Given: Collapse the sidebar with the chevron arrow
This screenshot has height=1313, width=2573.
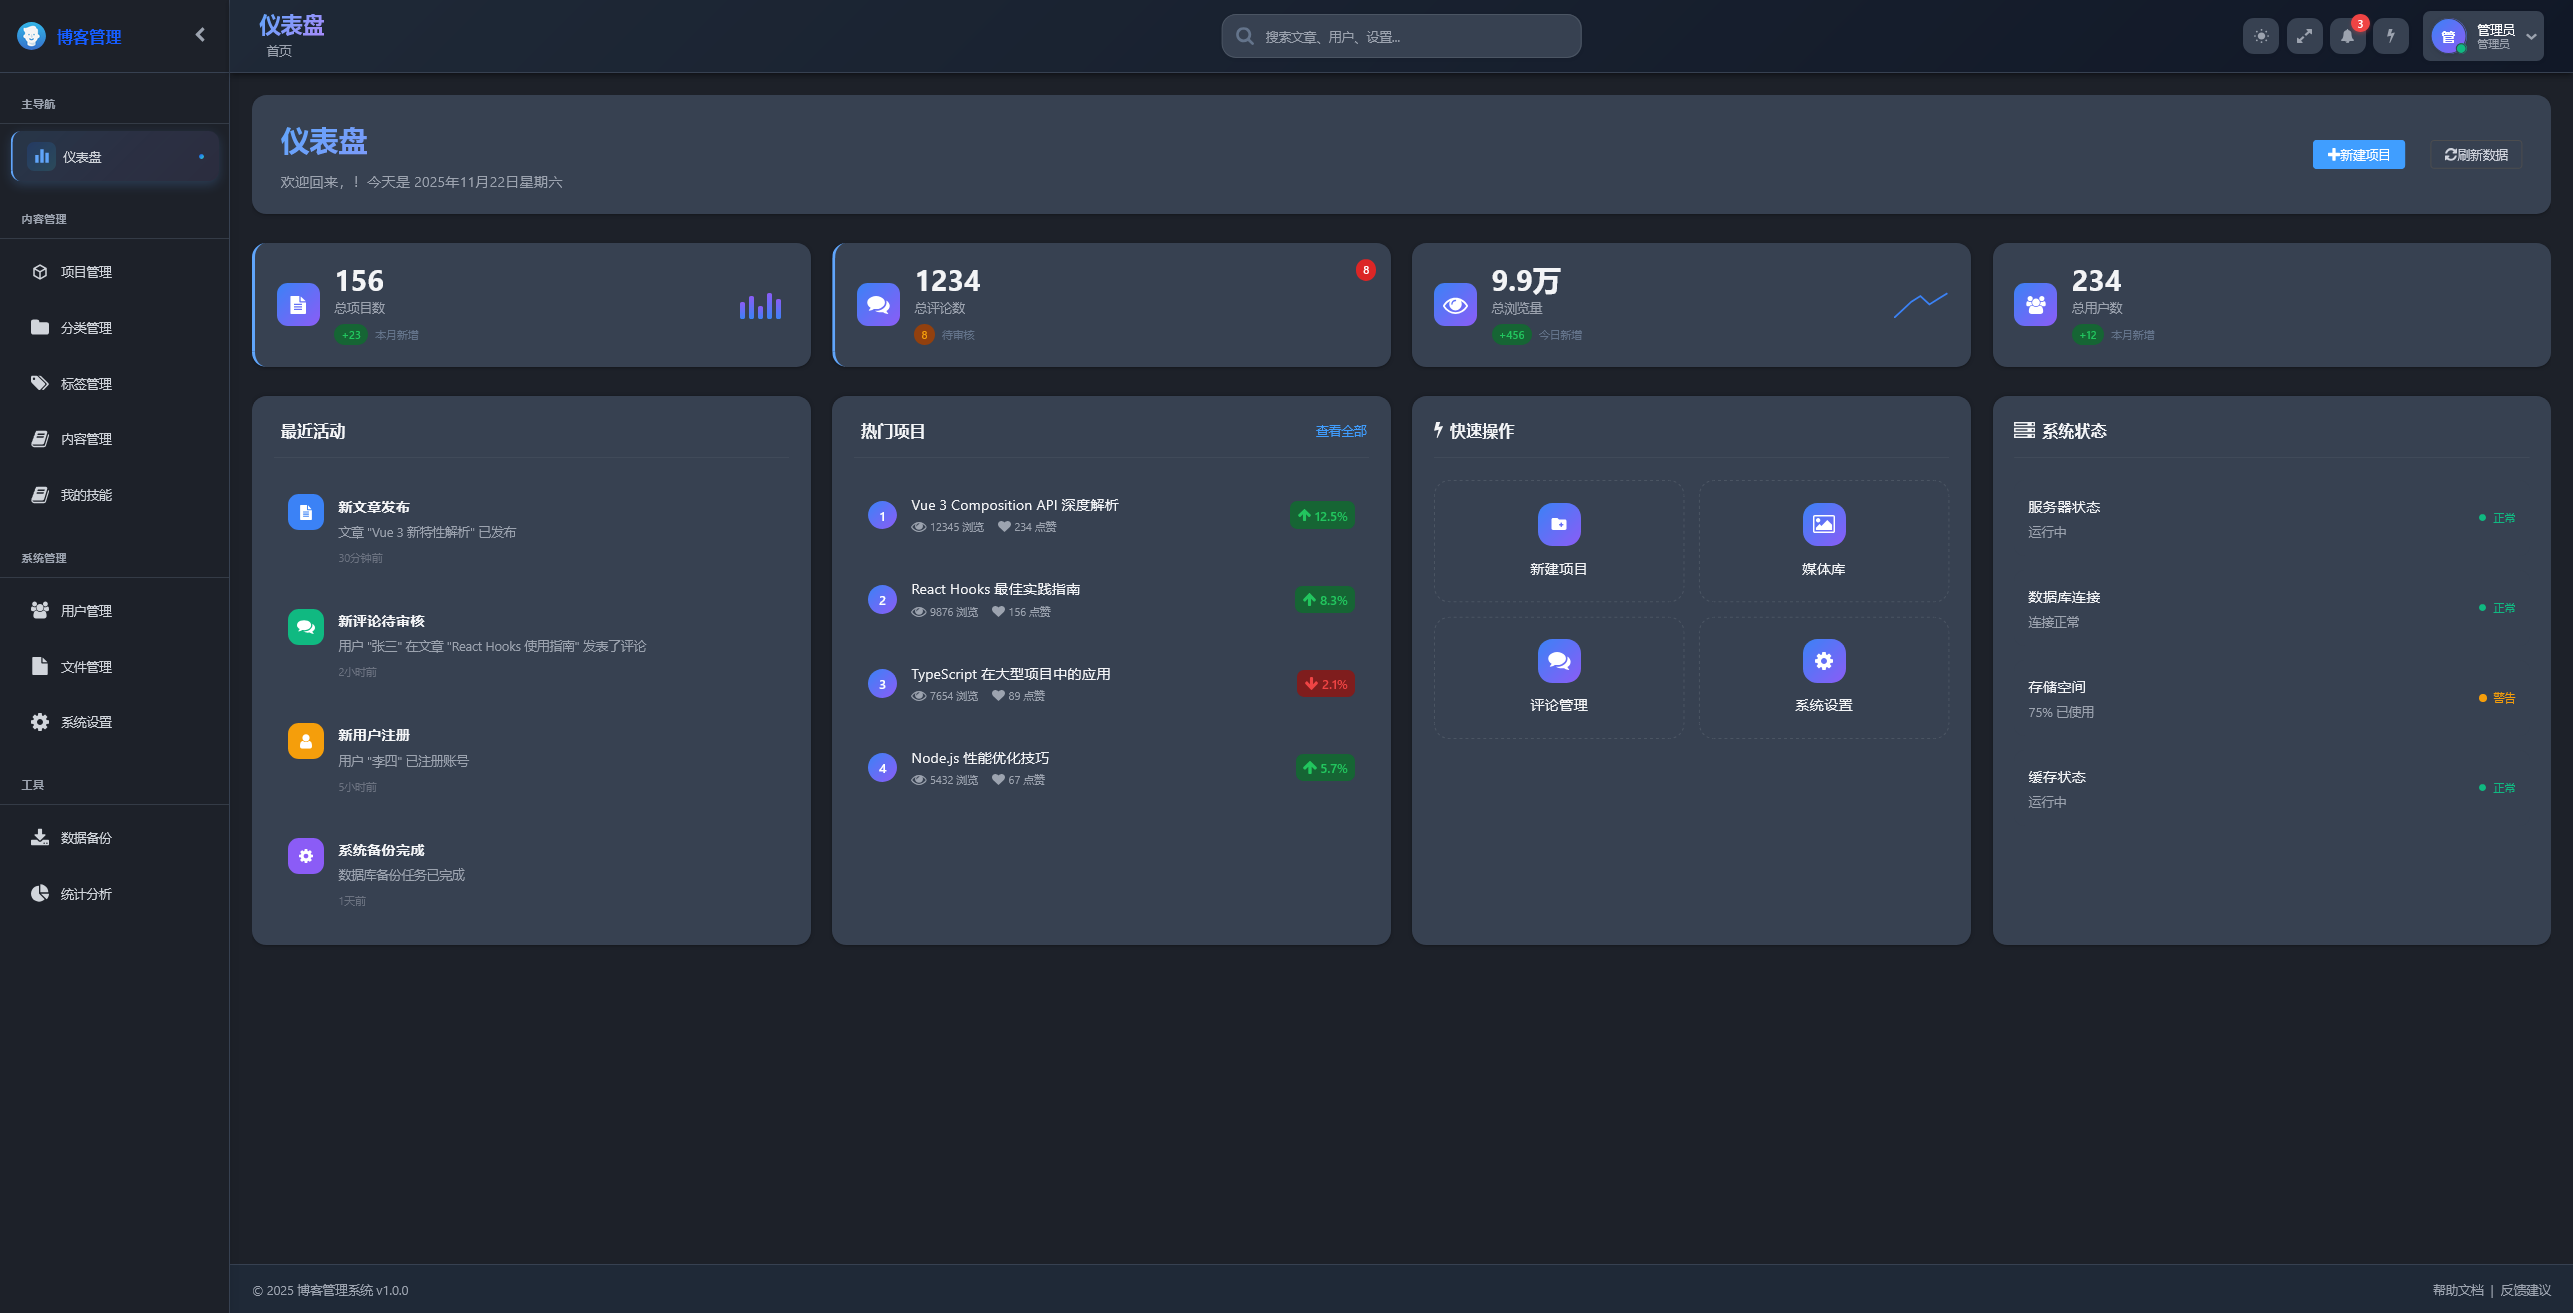Looking at the screenshot, I should coord(200,35).
